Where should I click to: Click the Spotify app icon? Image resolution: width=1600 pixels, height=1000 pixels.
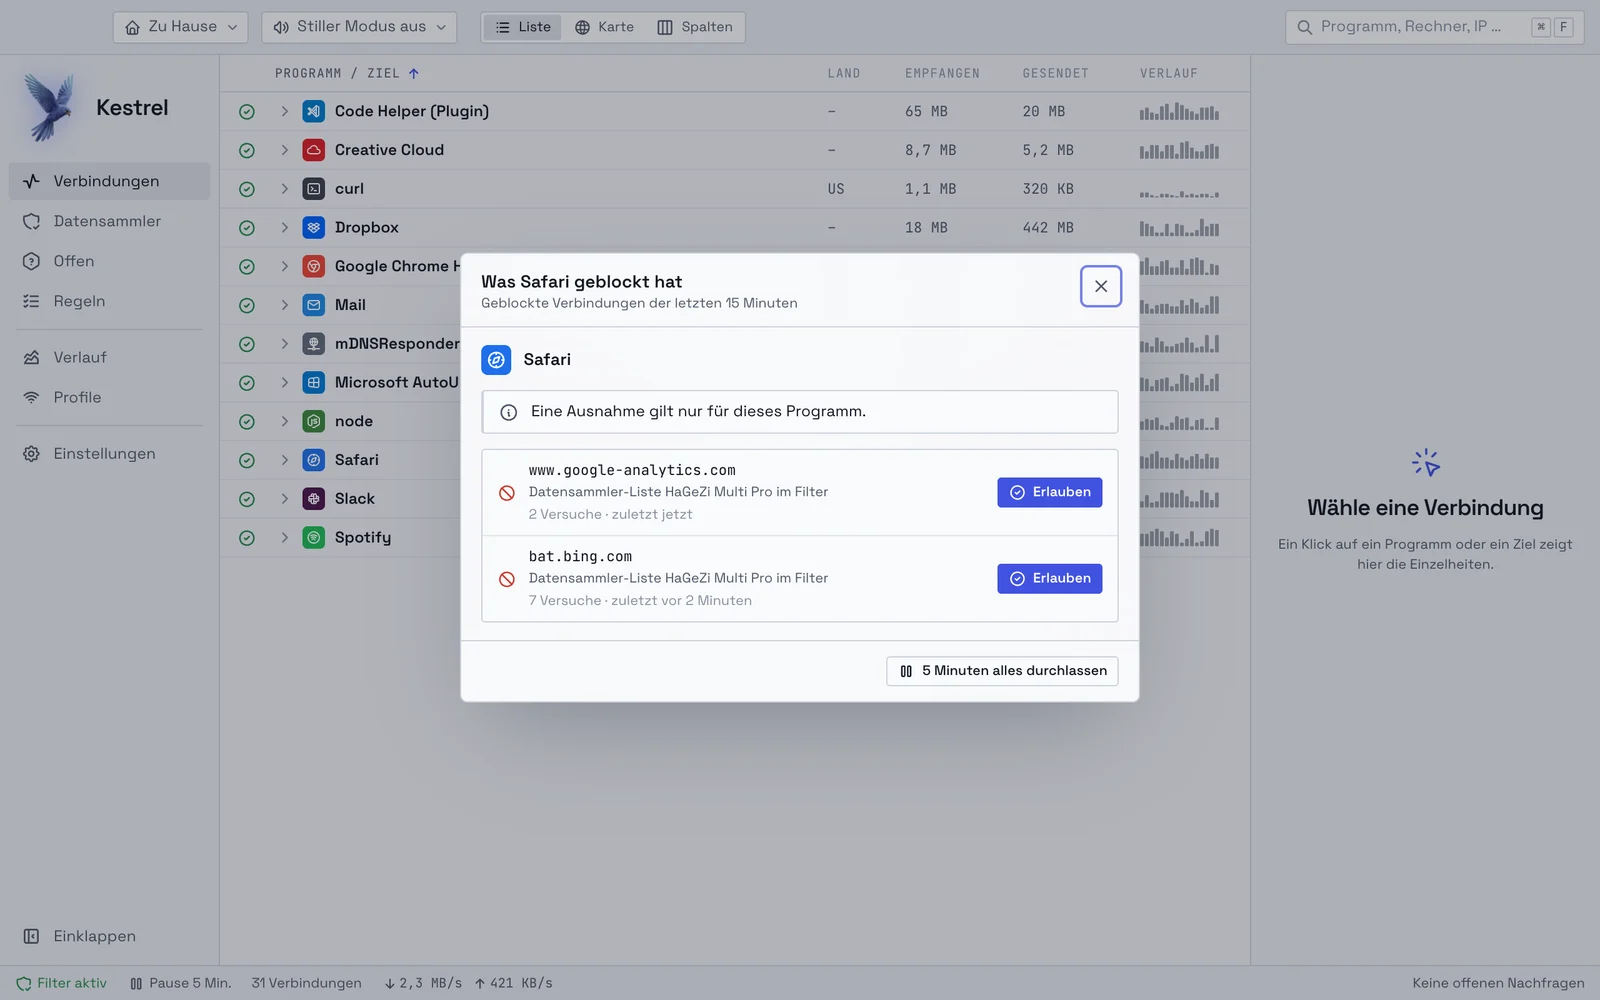[314, 538]
